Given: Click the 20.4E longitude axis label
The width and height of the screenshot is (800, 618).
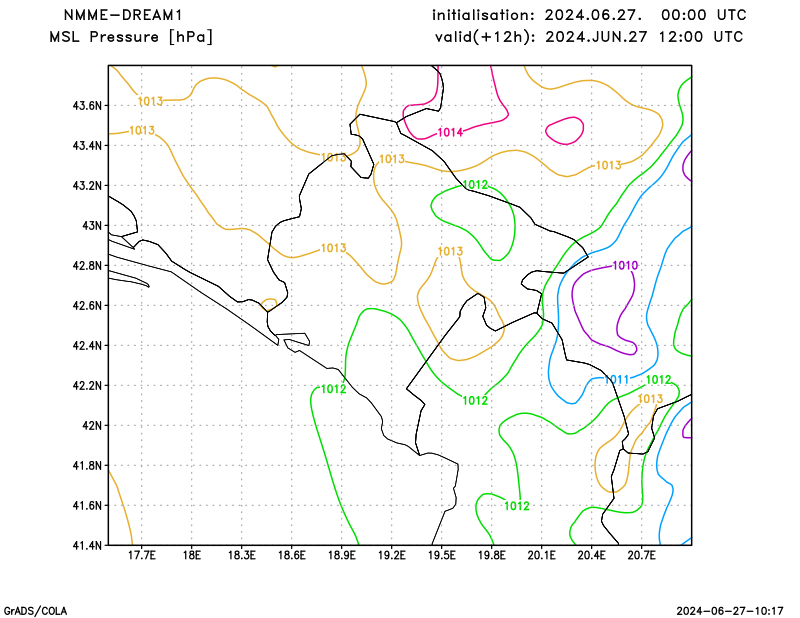Looking at the screenshot, I should tap(591, 555).
